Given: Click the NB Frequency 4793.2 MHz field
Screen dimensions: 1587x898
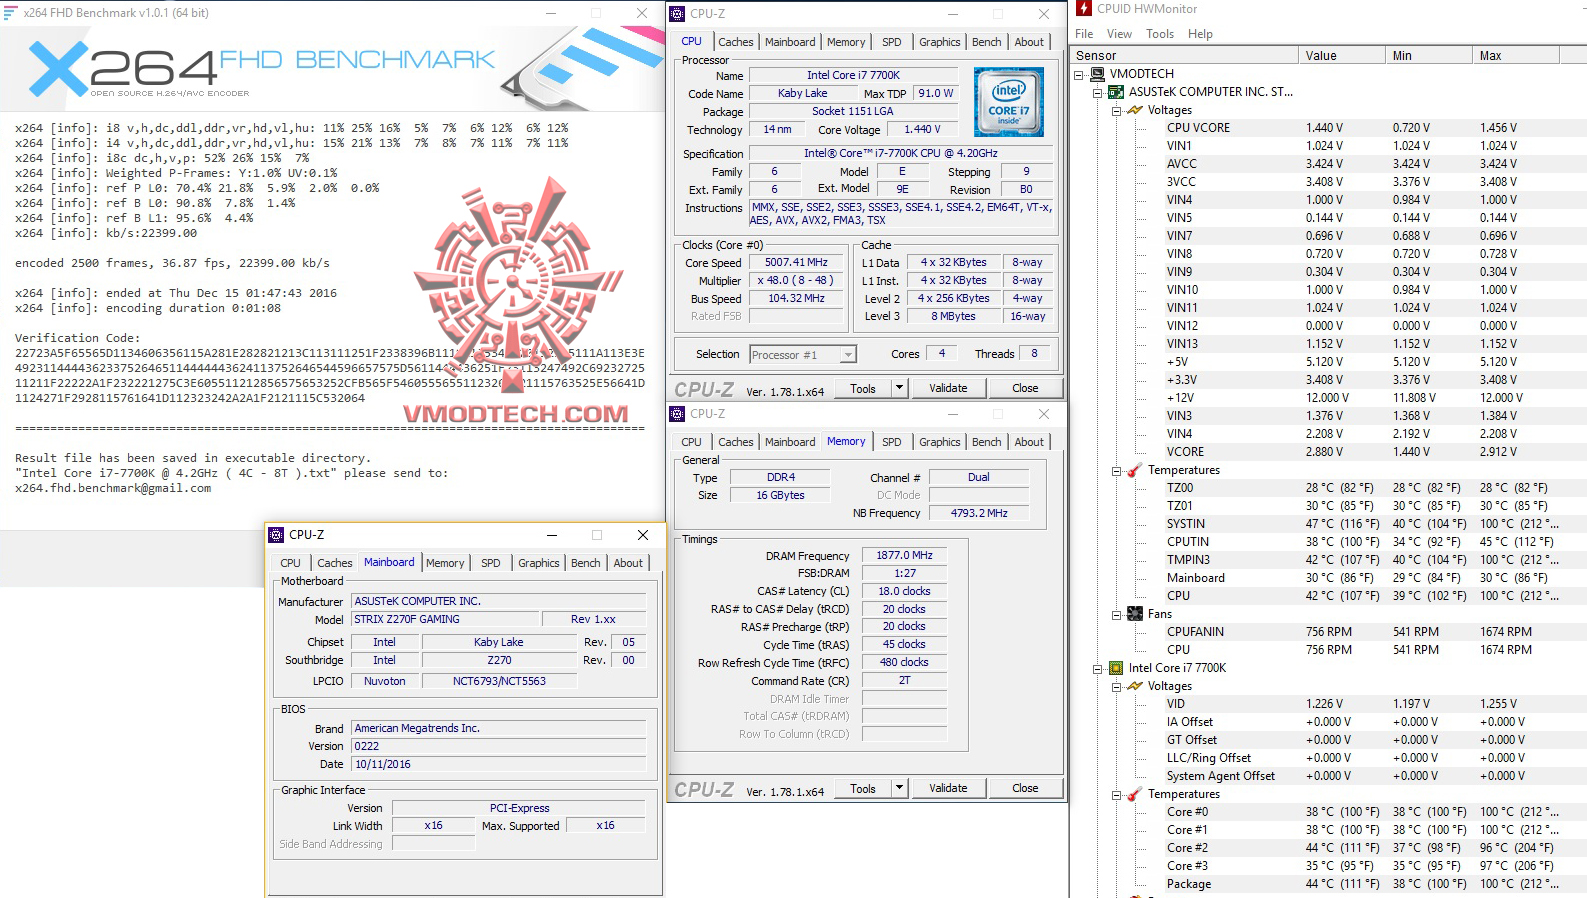Looking at the screenshot, I should (979, 513).
